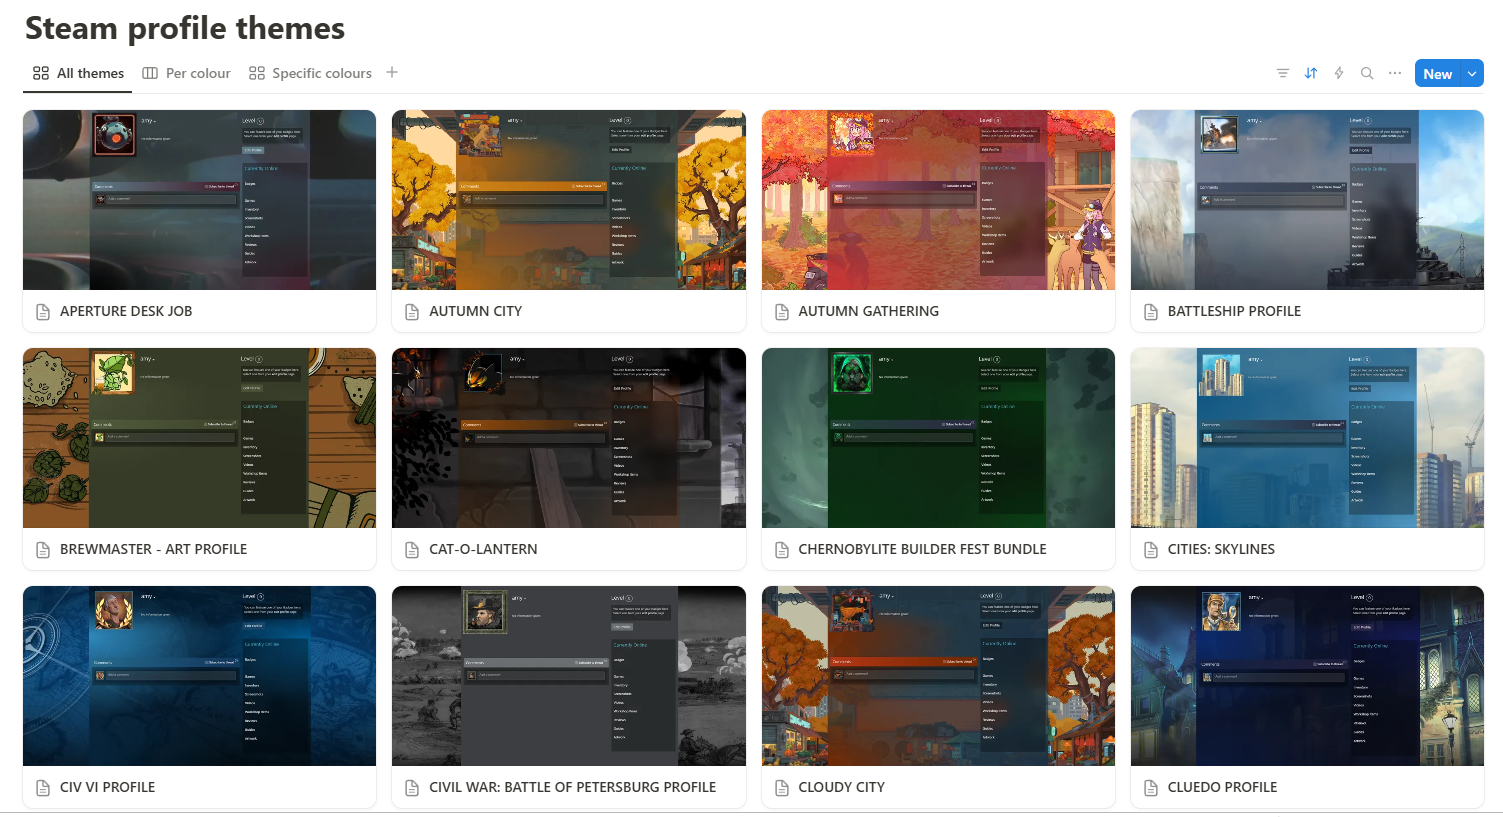Click the search magnifier icon
The height and width of the screenshot is (817, 1503).
[1367, 73]
